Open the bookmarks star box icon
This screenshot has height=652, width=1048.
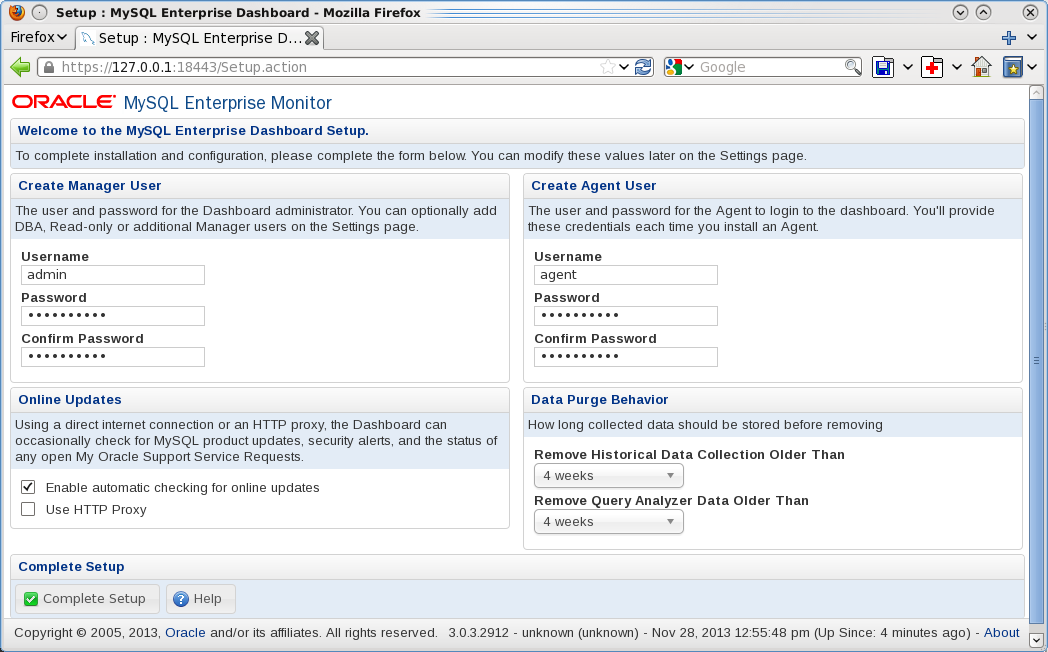tap(1013, 67)
